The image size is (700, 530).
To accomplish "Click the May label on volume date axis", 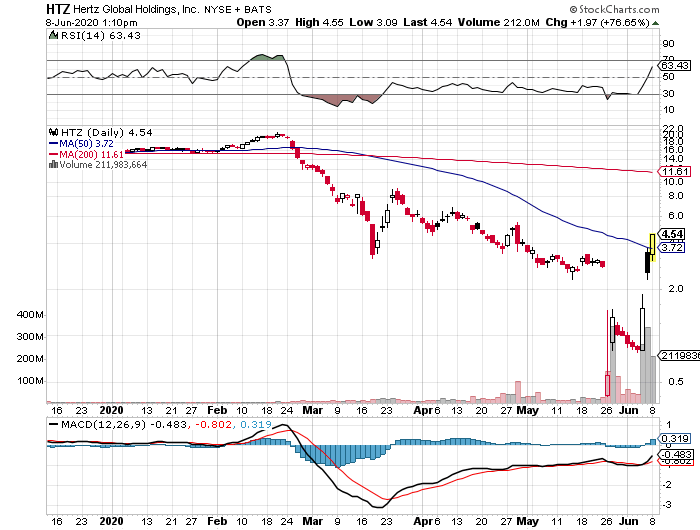I will click(527, 410).
